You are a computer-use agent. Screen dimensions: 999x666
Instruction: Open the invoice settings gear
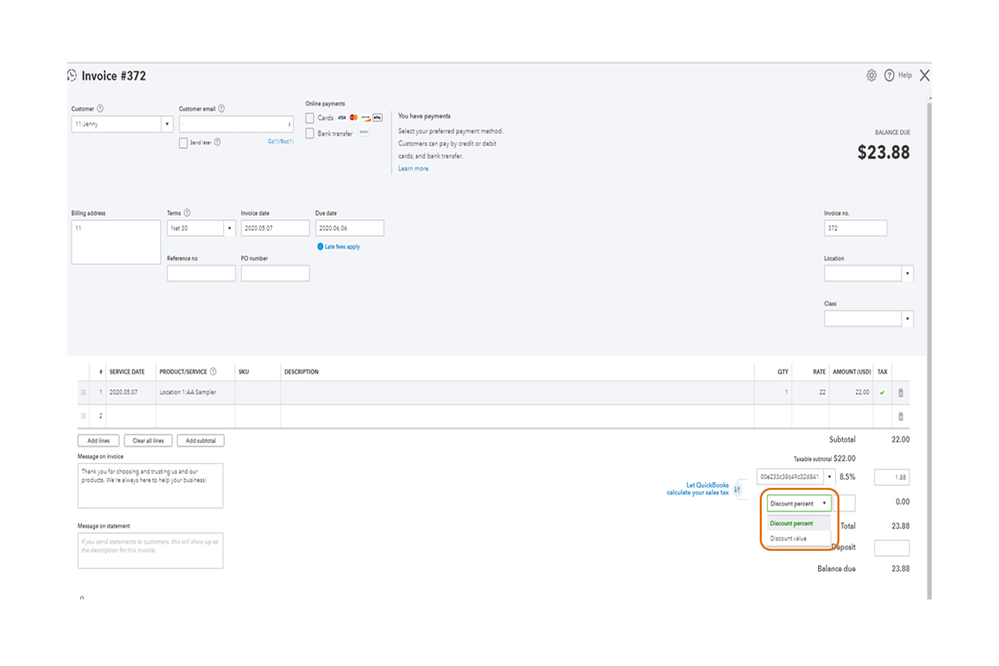click(x=871, y=76)
